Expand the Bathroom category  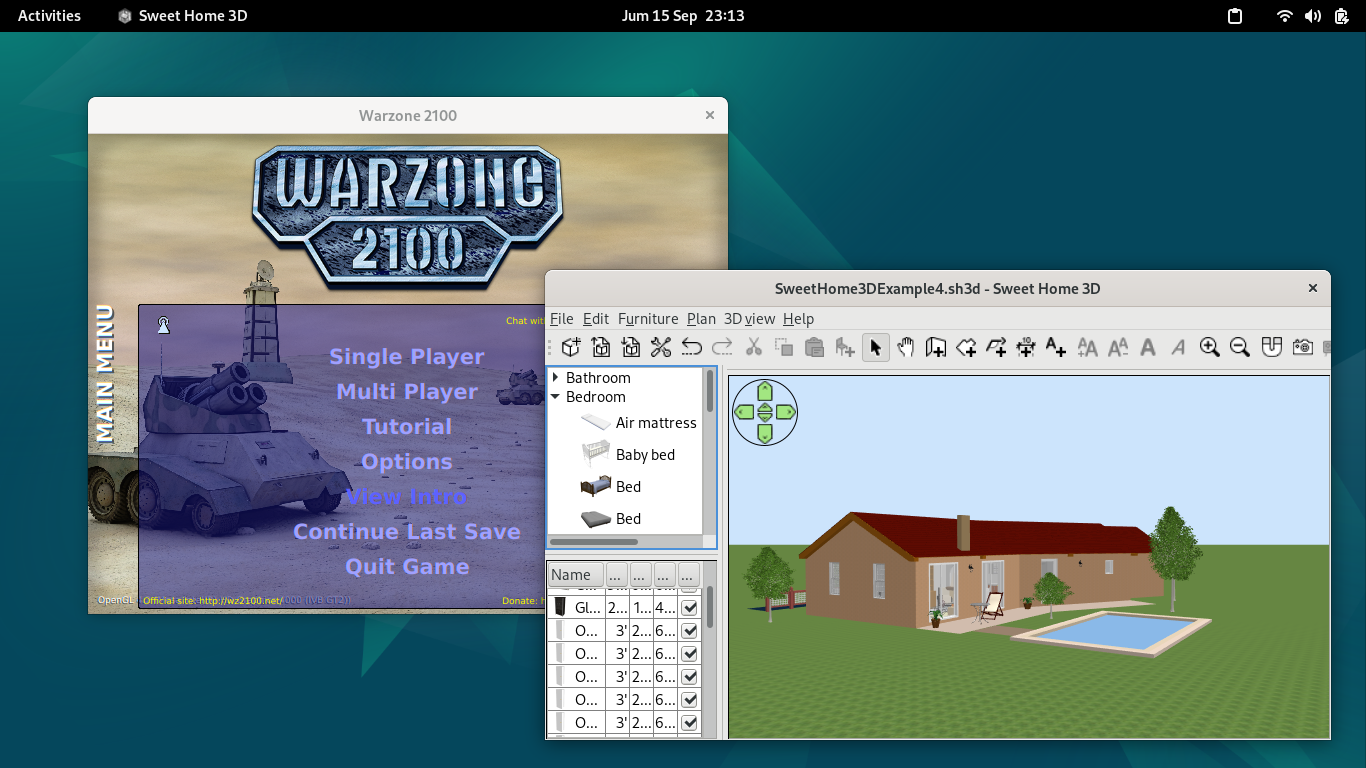coord(556,378)
